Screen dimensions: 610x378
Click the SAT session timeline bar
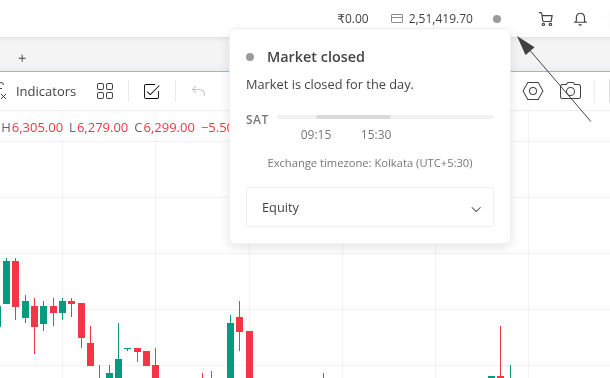pyautogui.click(x=385, y=117)
